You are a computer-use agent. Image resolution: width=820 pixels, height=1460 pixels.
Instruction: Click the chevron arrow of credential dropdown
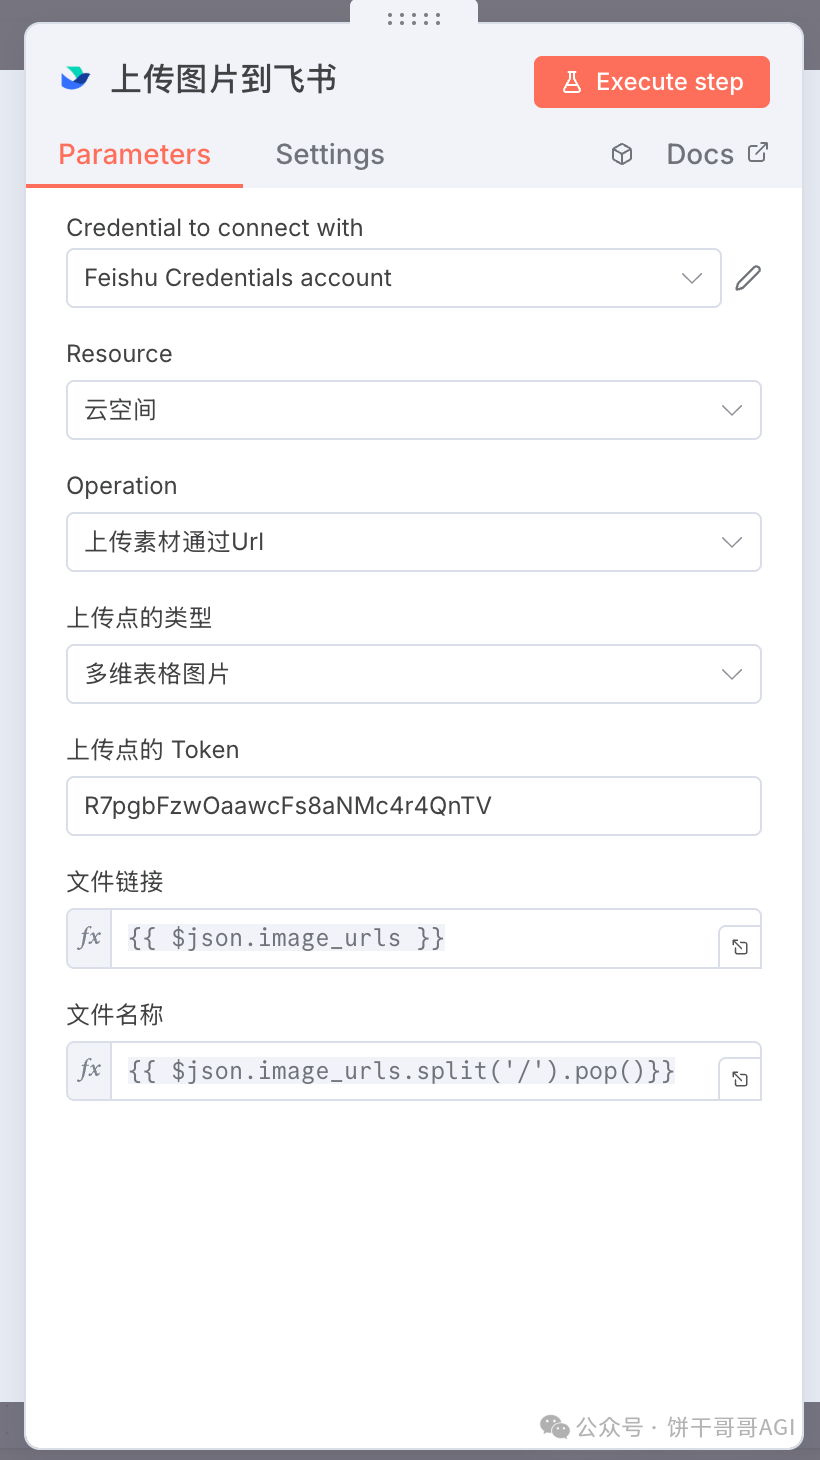coord(692,278)
